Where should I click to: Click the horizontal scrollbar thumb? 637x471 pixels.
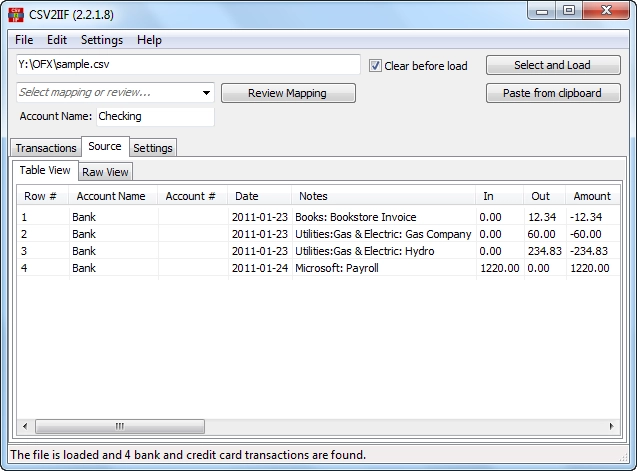pos(120,426)
